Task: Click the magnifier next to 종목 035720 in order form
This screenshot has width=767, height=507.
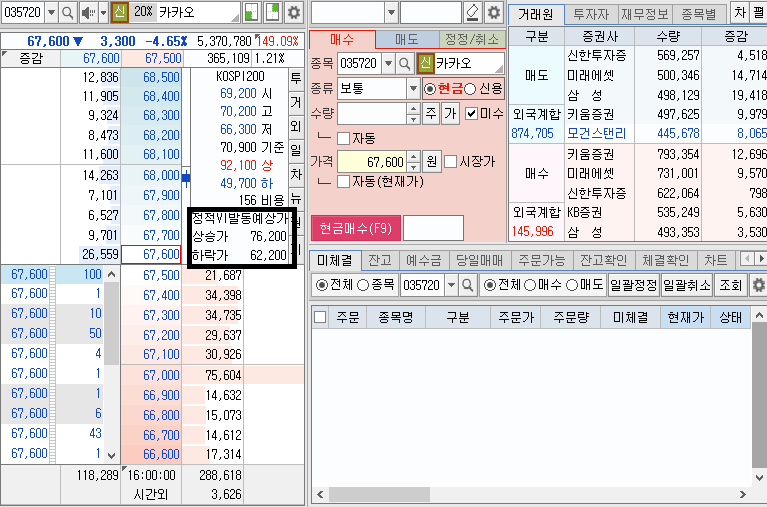Action: click(405, 64)
